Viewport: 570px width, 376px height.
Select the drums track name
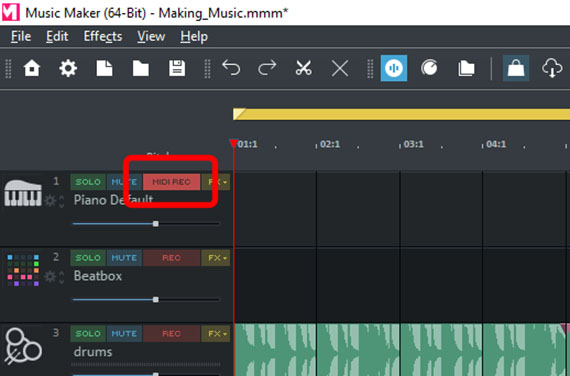(93, 352)
